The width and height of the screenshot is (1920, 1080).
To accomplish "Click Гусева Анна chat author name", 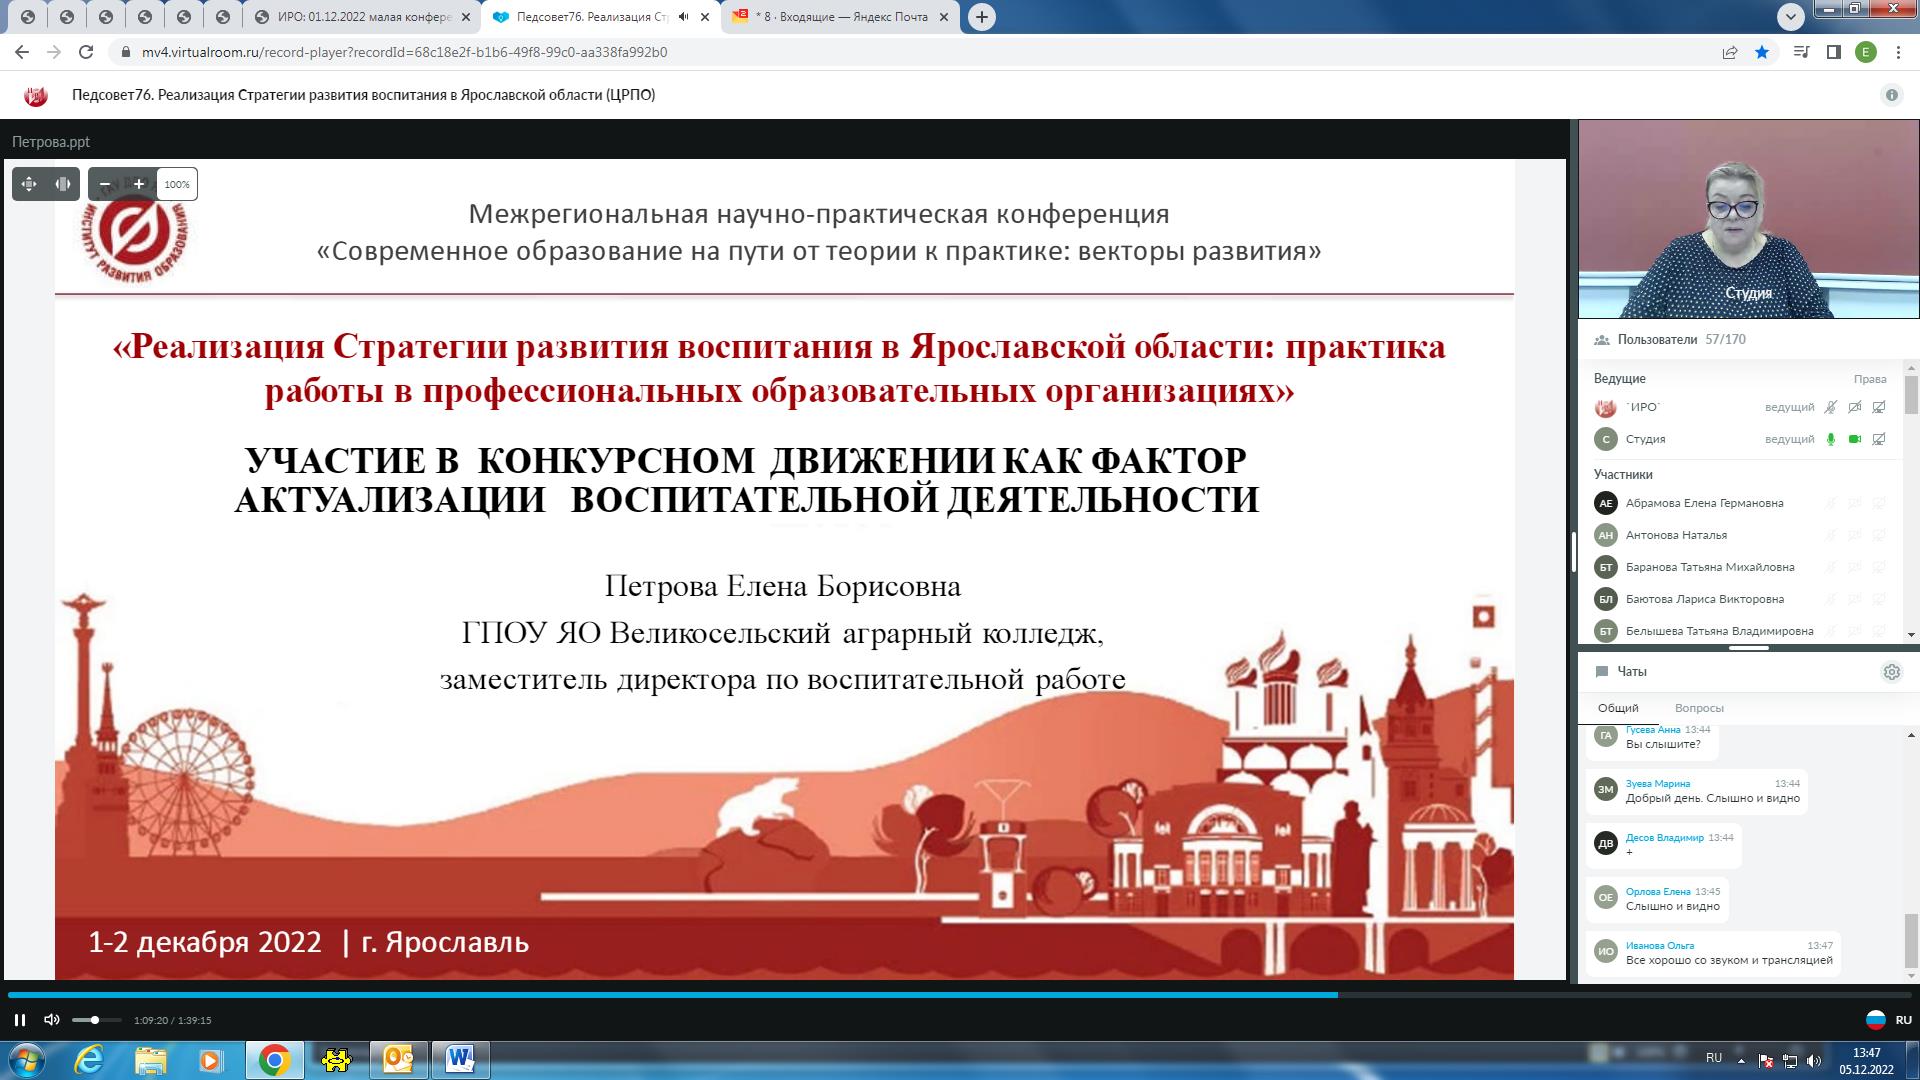I will [x=1653, y=730].
